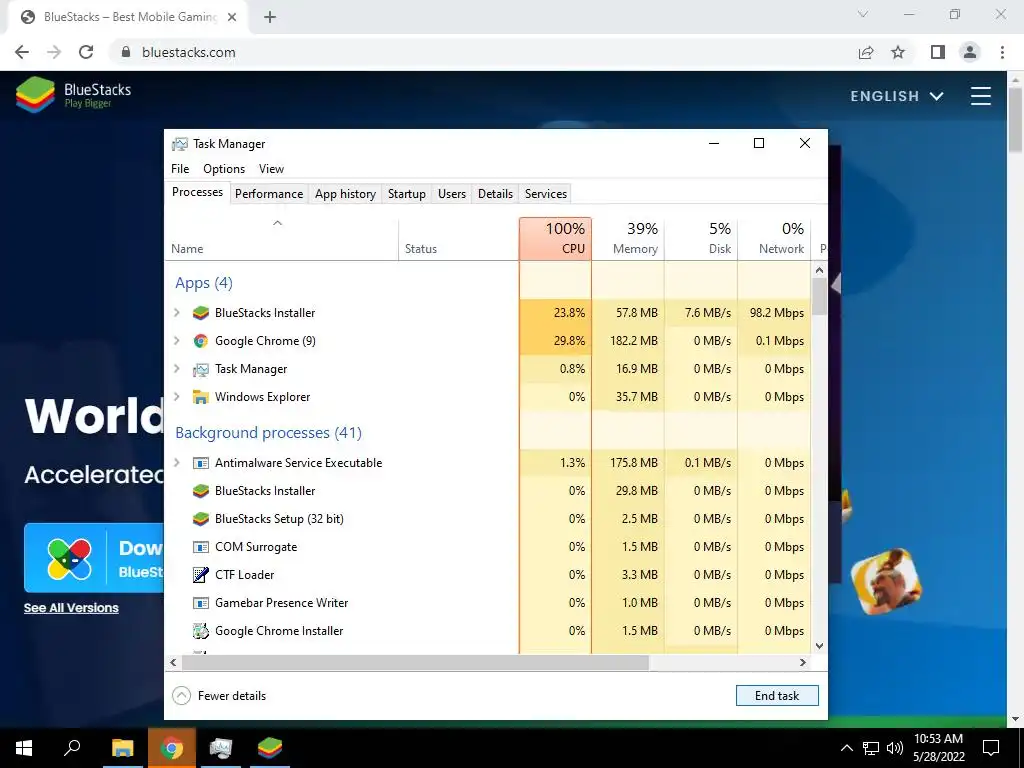Click the Google Chrome icon in Task Manager list
Screen dimensions: 1024x768
pyautogui.click(x=200, y=341)
